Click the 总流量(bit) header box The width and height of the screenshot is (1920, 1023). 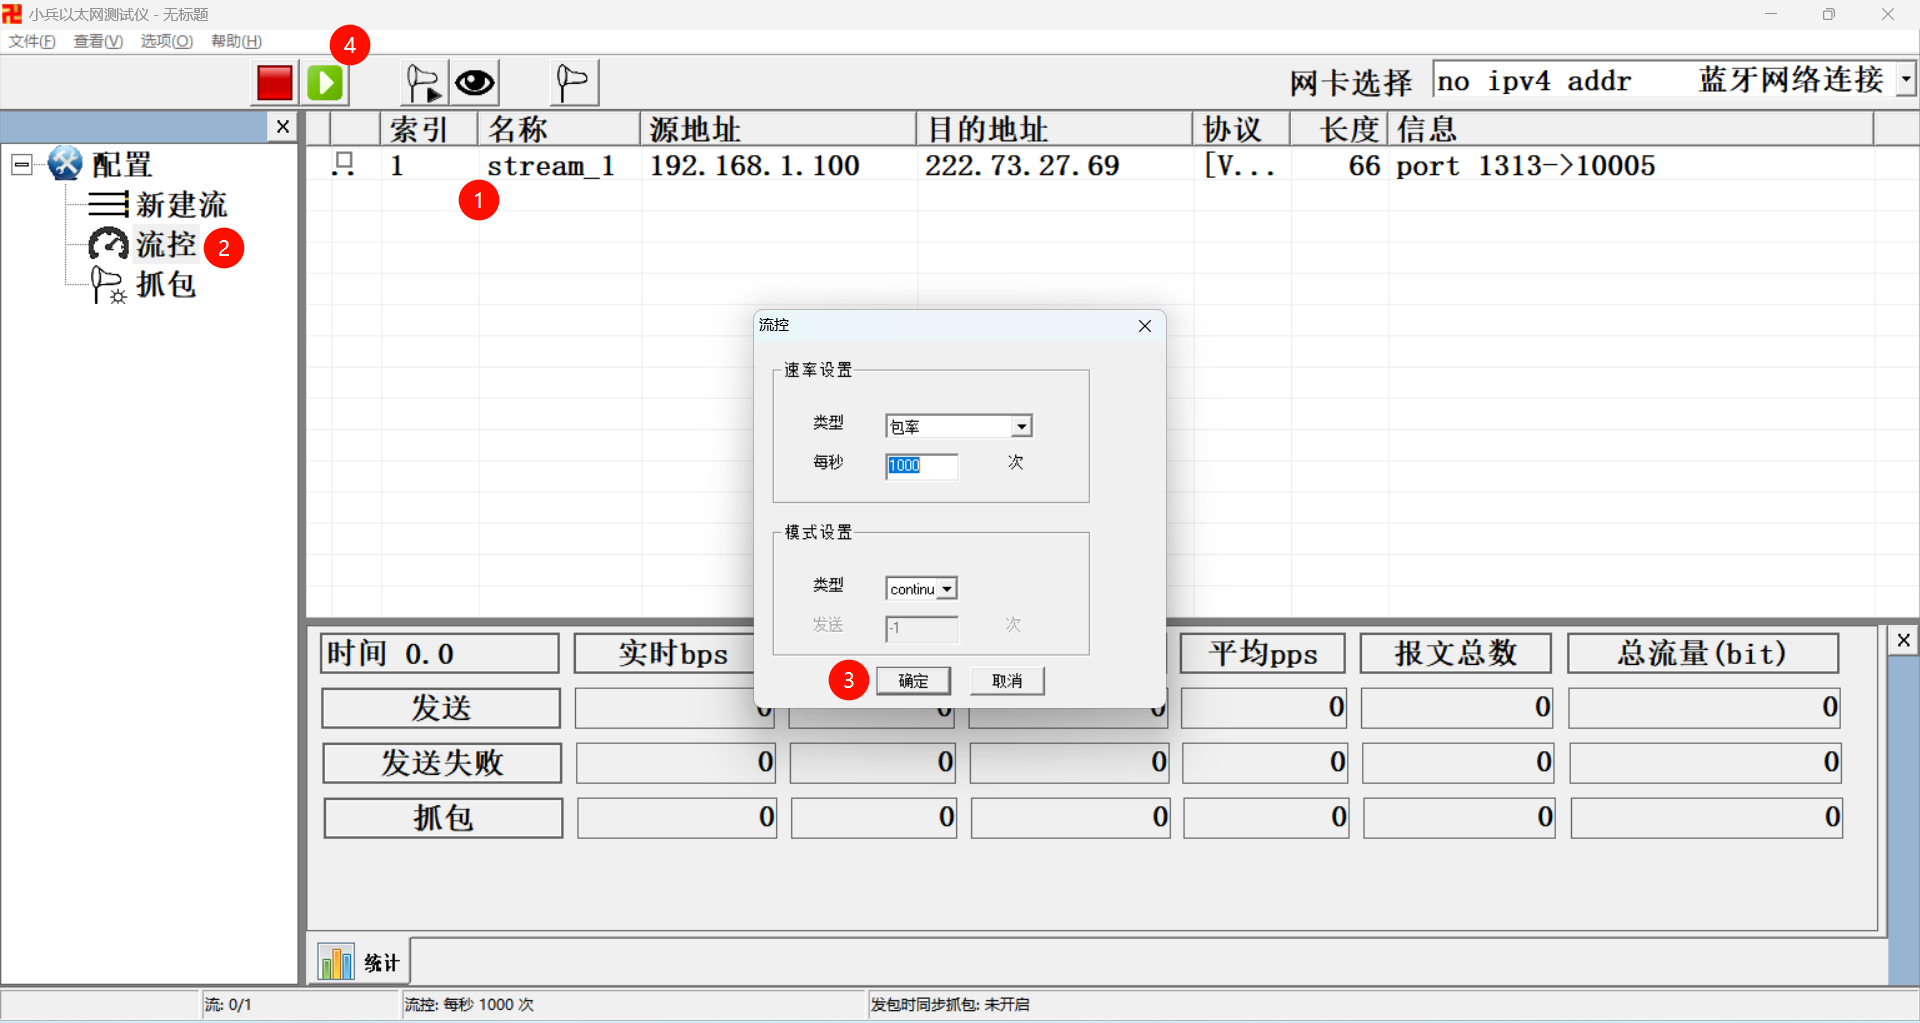(x=1703, y=653)
